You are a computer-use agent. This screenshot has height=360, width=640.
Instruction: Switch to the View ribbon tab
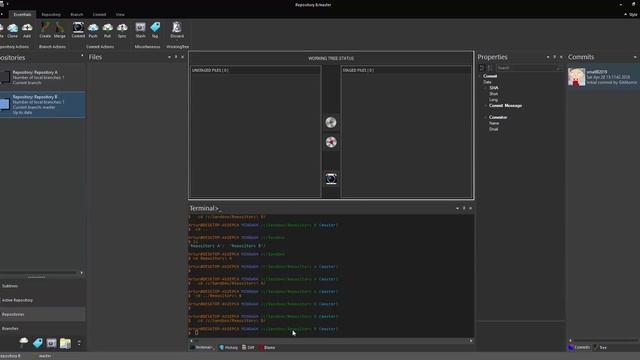pos(120,14)
